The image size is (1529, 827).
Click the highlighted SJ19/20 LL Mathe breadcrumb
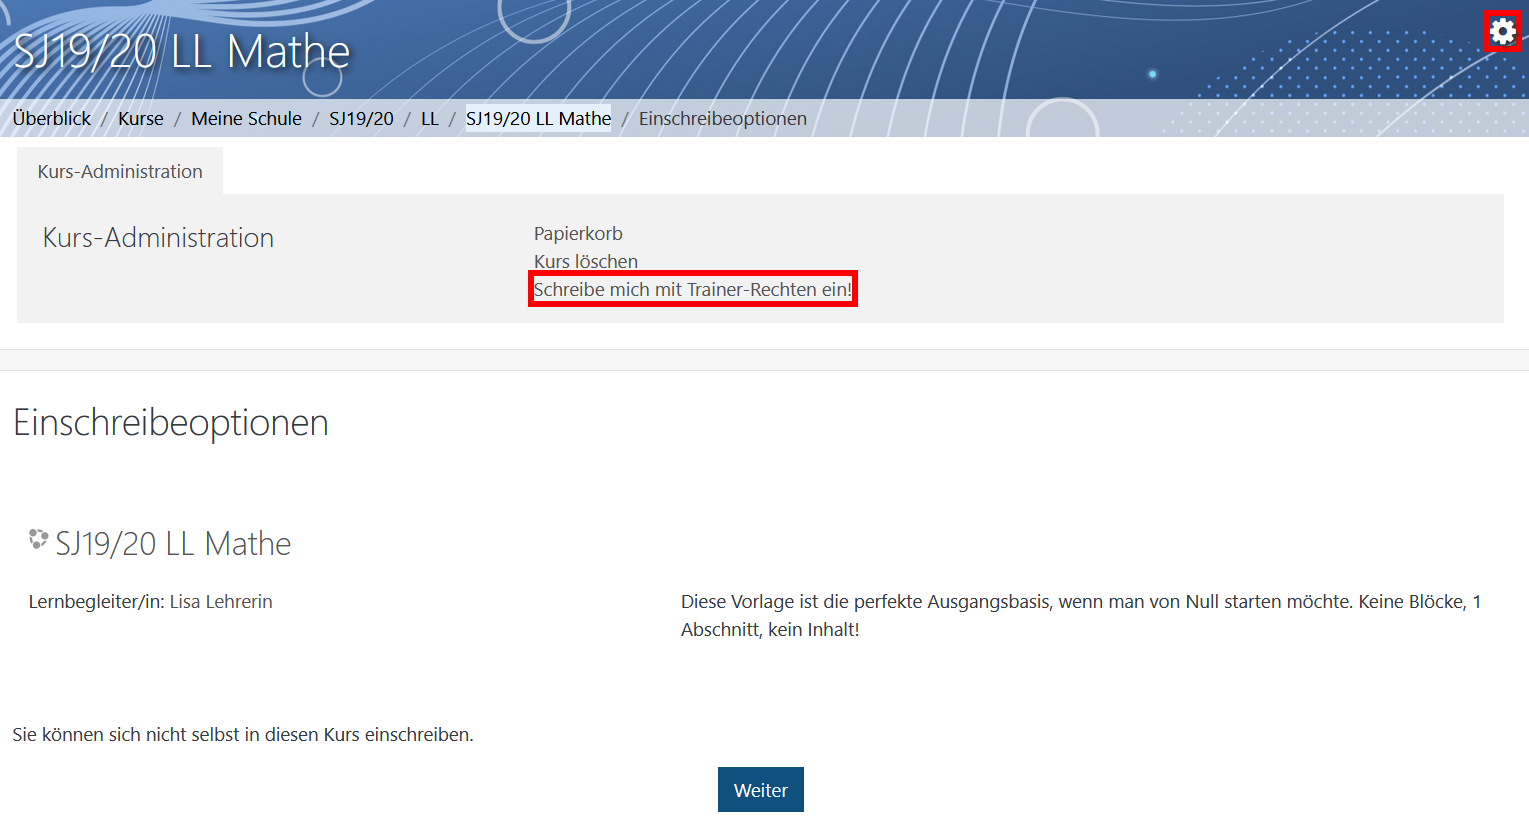click(538, 118)
